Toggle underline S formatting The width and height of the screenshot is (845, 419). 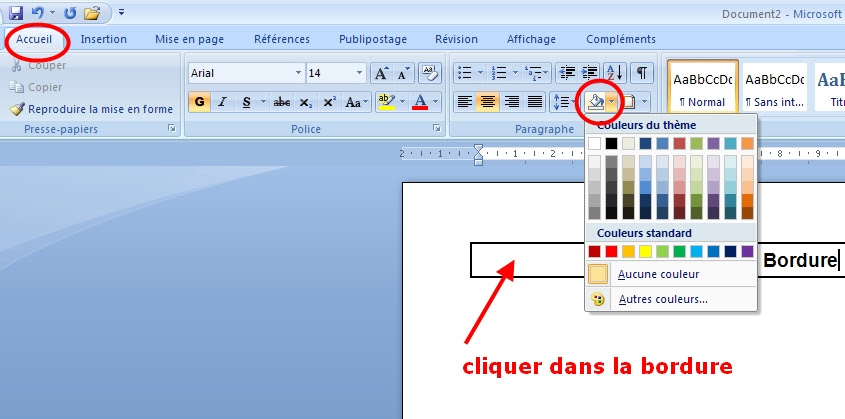click(246, 102)
